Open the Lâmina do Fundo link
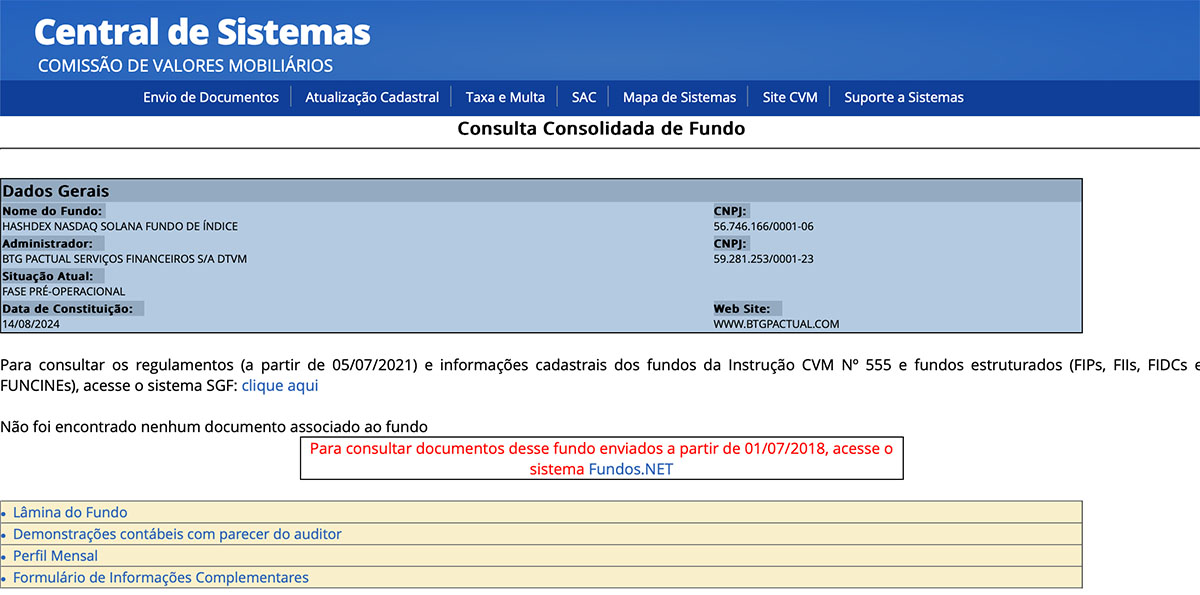The image size is (1200, 595). 70,512
